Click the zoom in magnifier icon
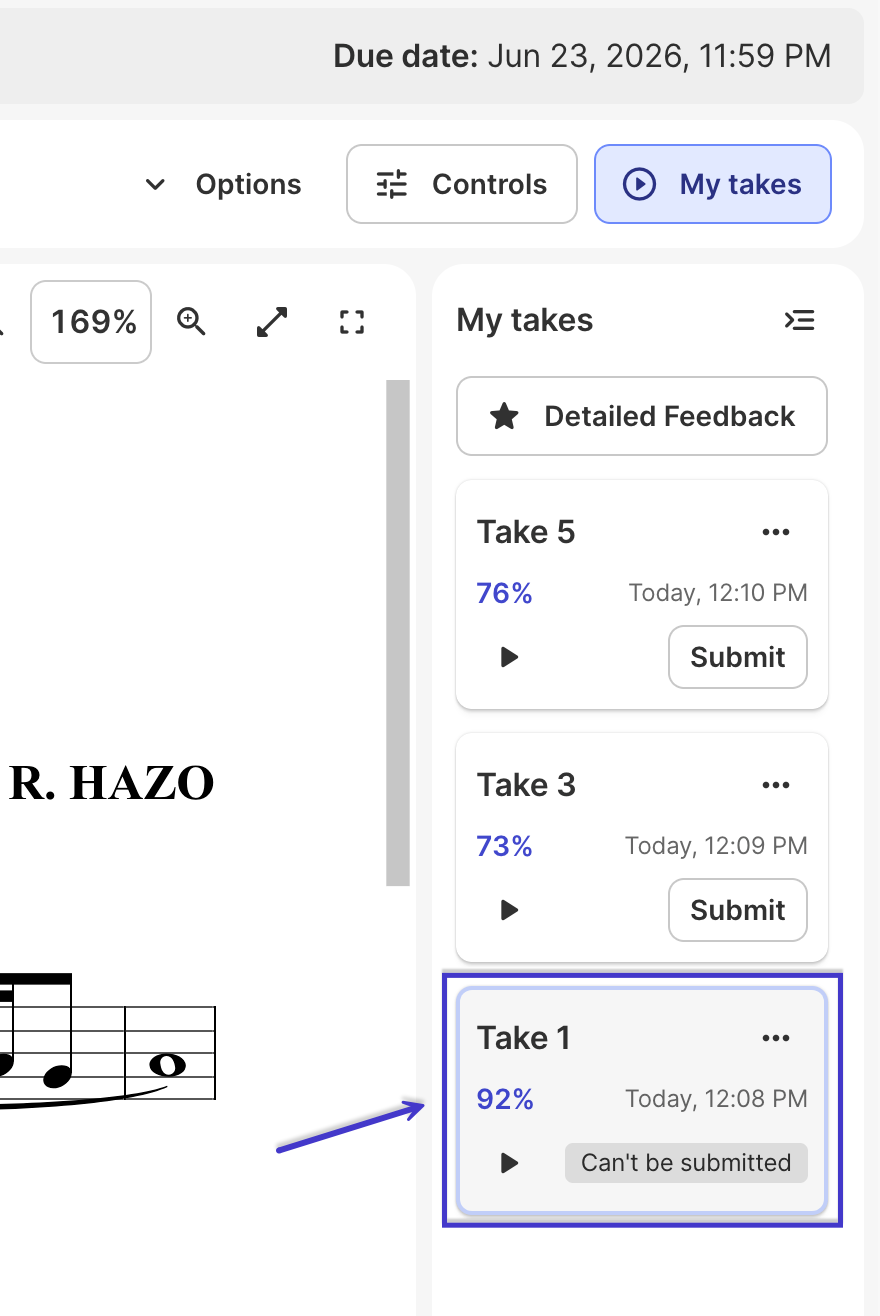880x1316 pixels. pyautogui.click(x=191, y=321)
